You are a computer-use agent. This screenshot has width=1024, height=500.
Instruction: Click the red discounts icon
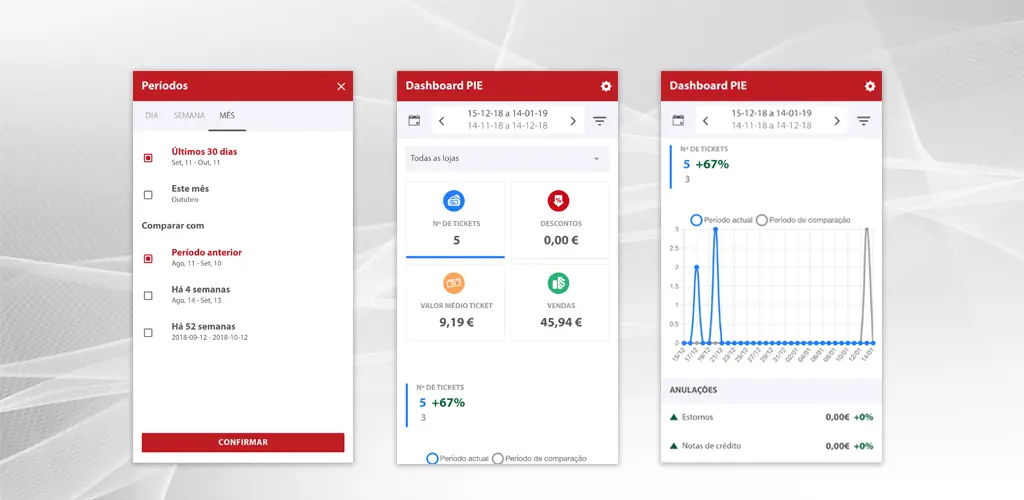[558, 201]
